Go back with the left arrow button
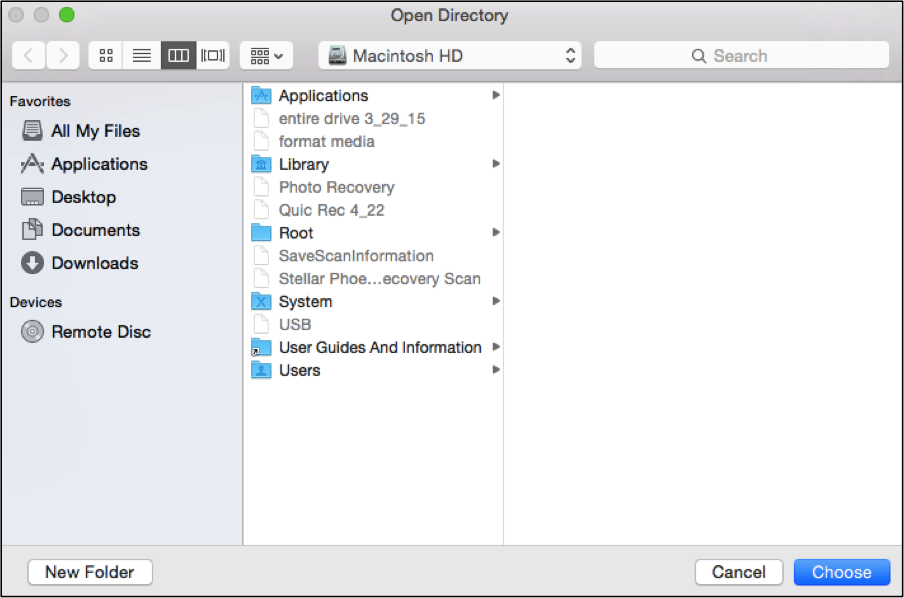This screenshot has height=598, width=904. coord(29,56)
